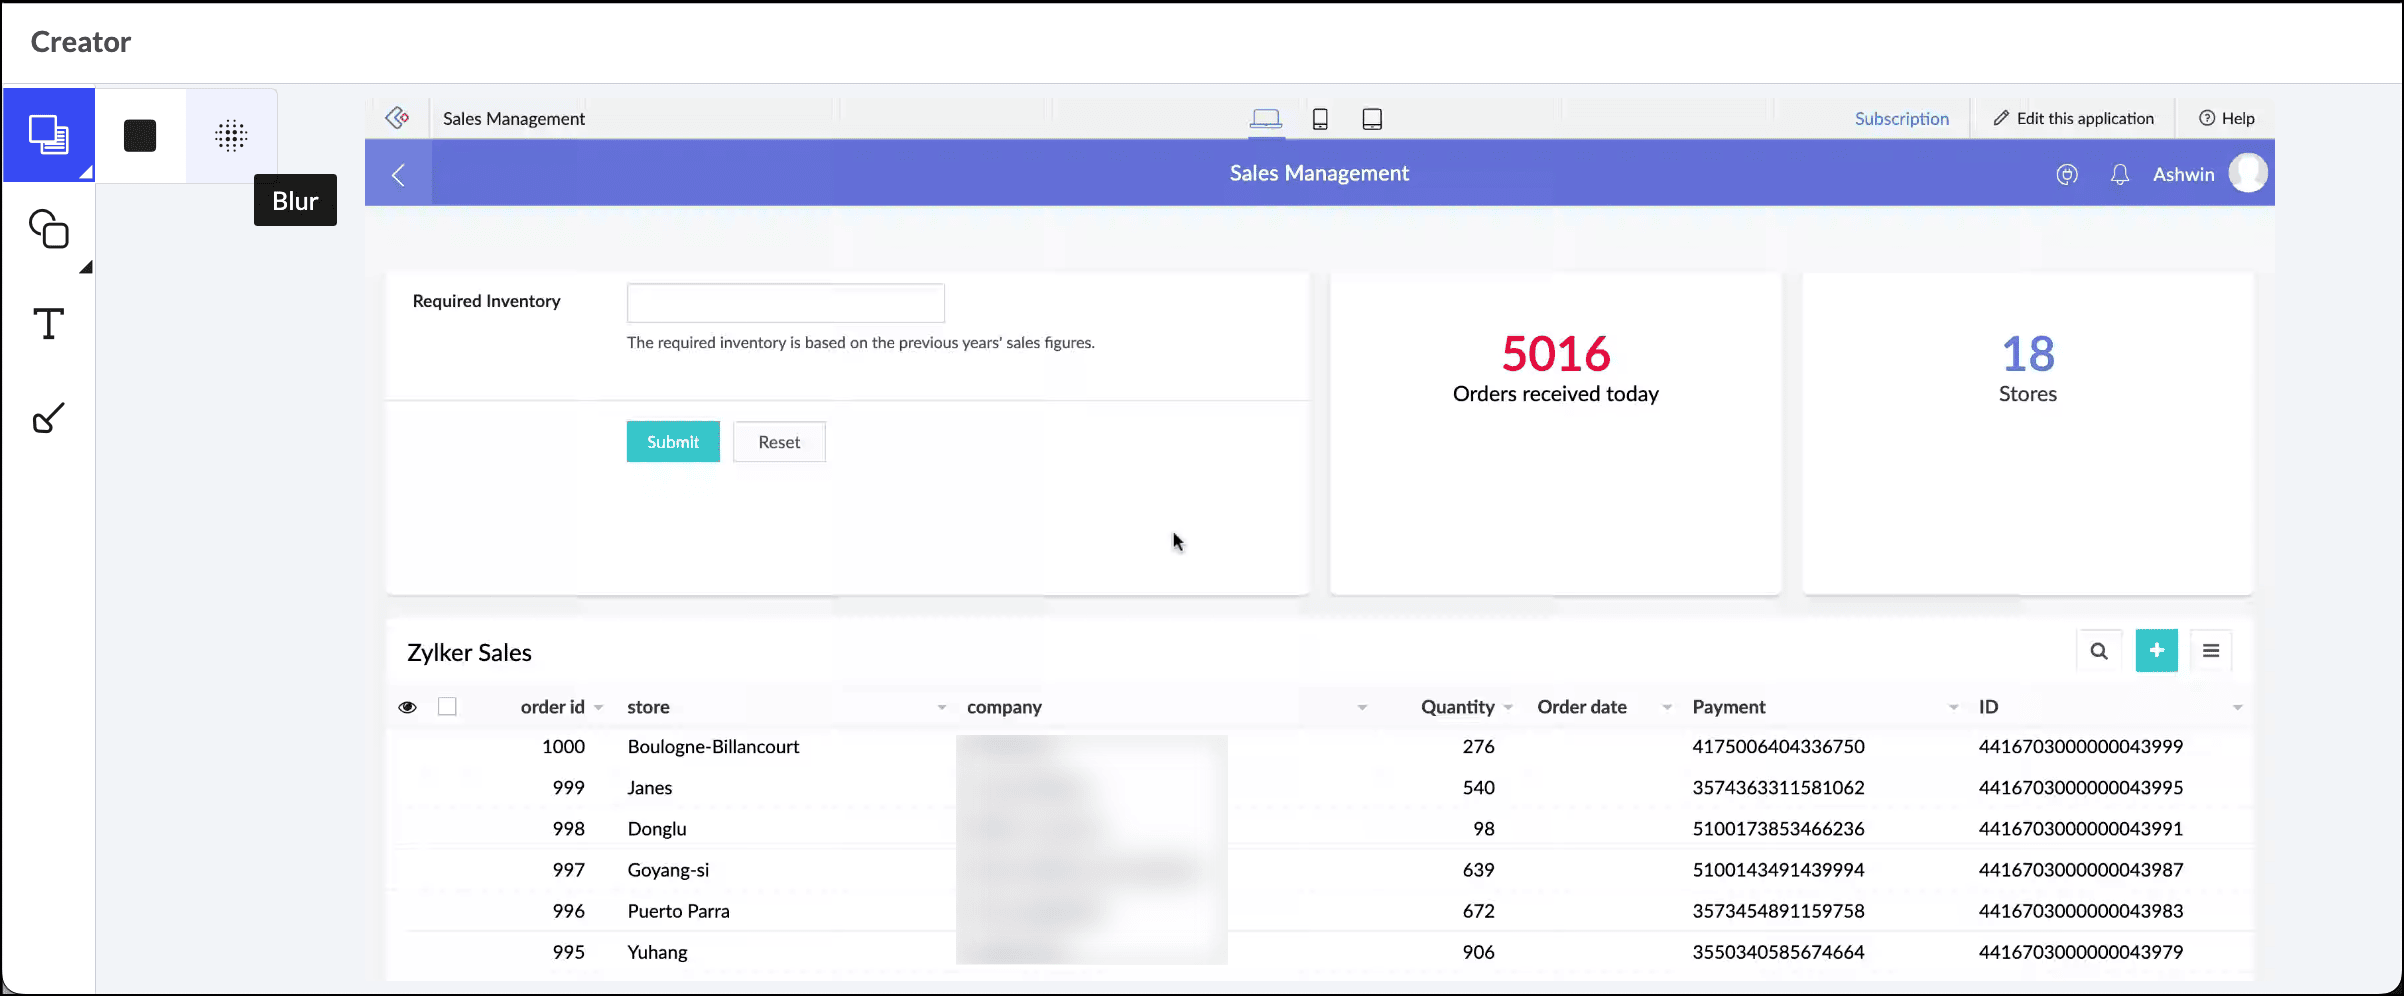Viewport: 2404px width, 996px height.
Task: Pick the highlighter brush tool
Action: 48,418
